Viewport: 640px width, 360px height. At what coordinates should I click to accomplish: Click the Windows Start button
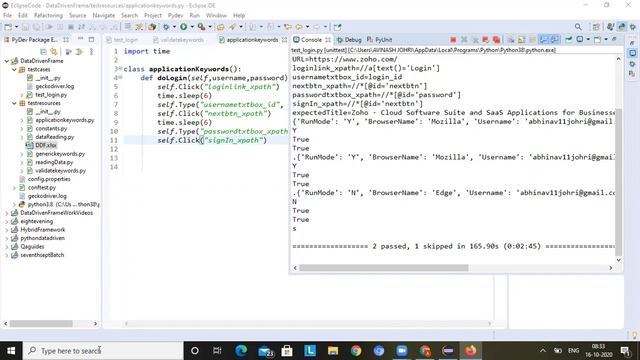11,351
